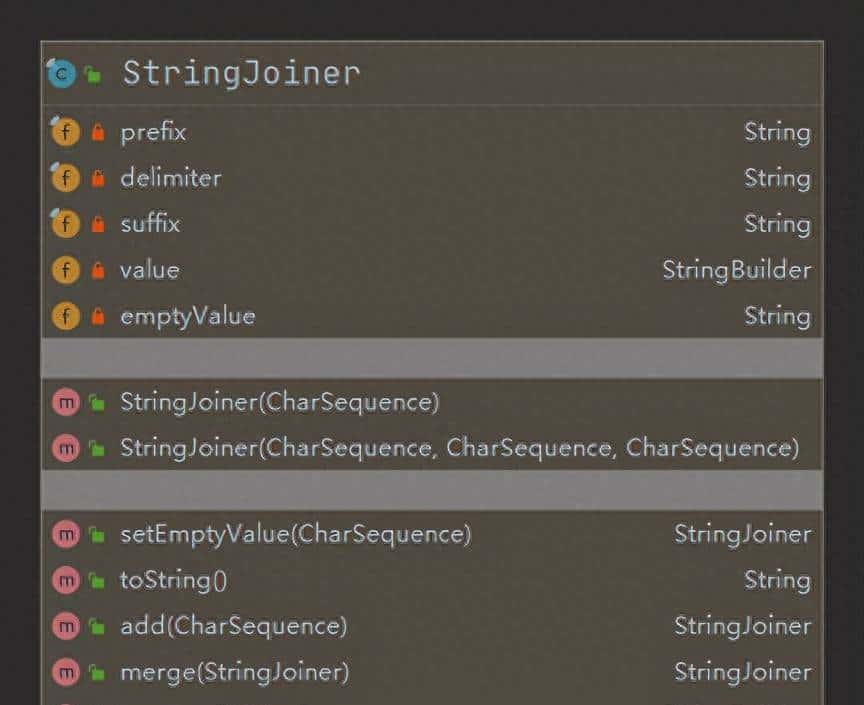Click the class icon beside StringJoiner title
The image size is (864, 705).
(62, 74)
